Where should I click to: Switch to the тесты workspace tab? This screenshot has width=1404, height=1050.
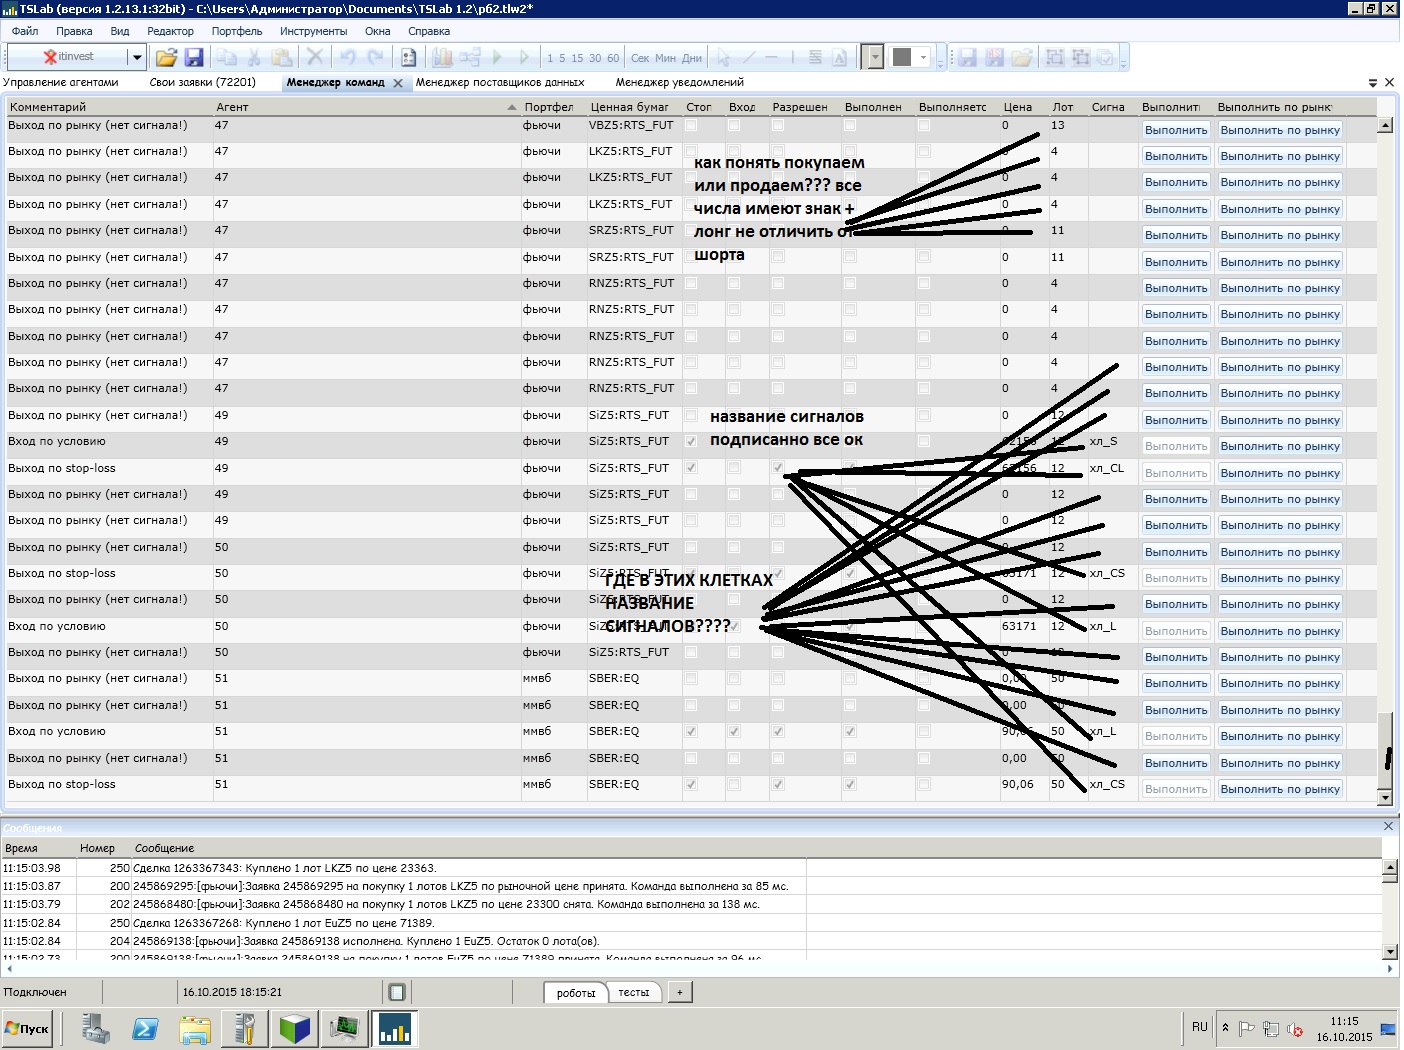click(x=634, y=993)
